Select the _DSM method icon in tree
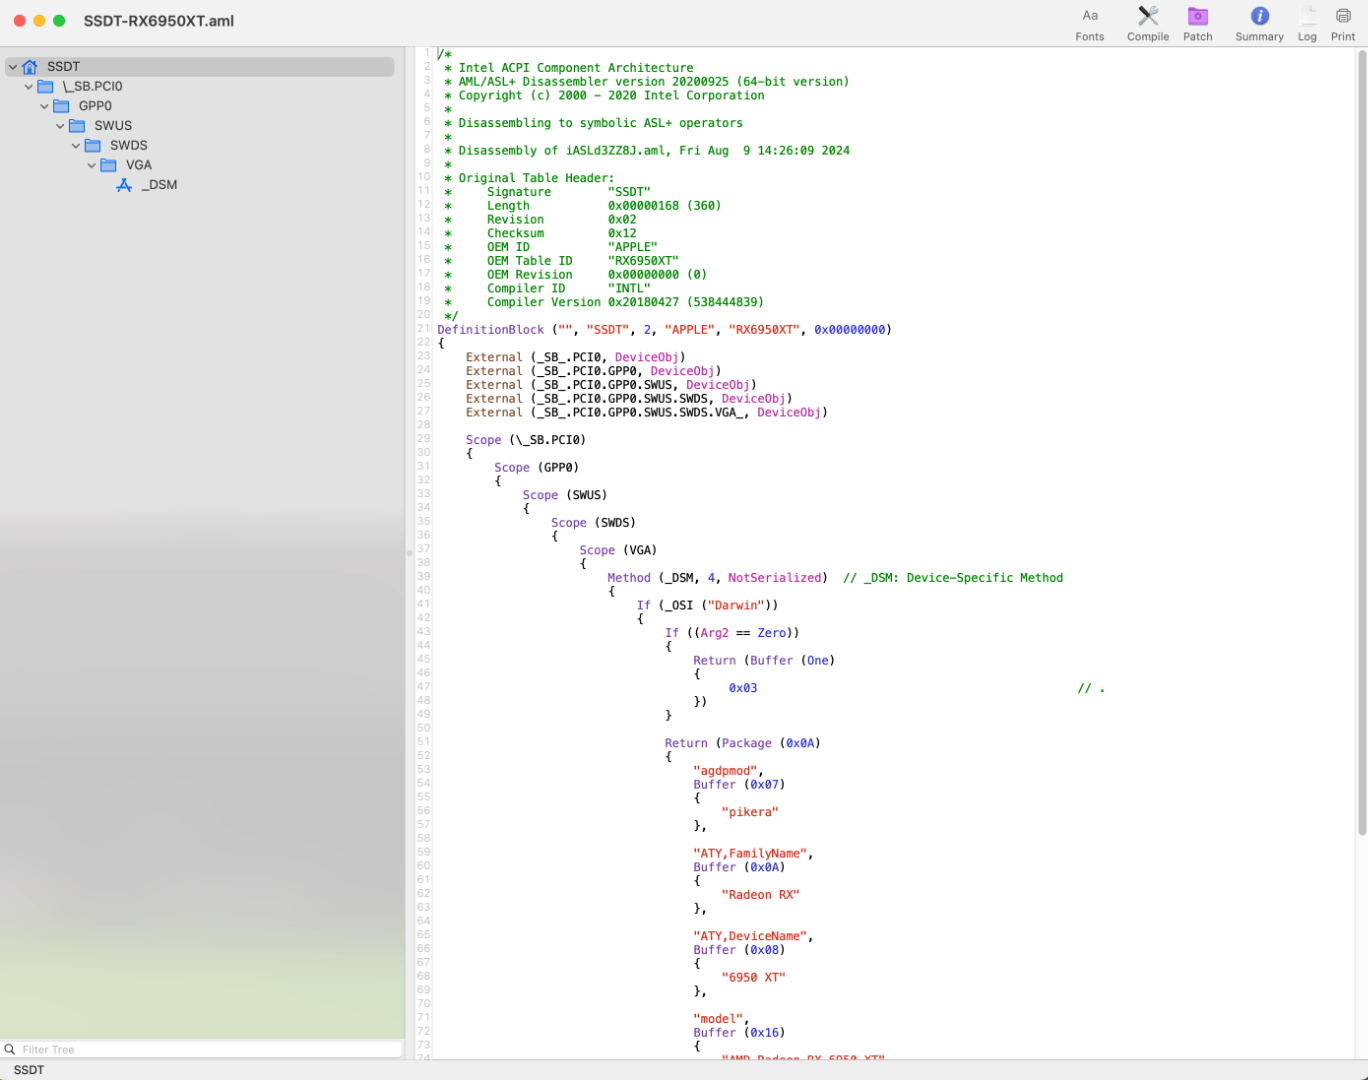1368x1080 pixels. pyautogui.click(x=124, y=185)
